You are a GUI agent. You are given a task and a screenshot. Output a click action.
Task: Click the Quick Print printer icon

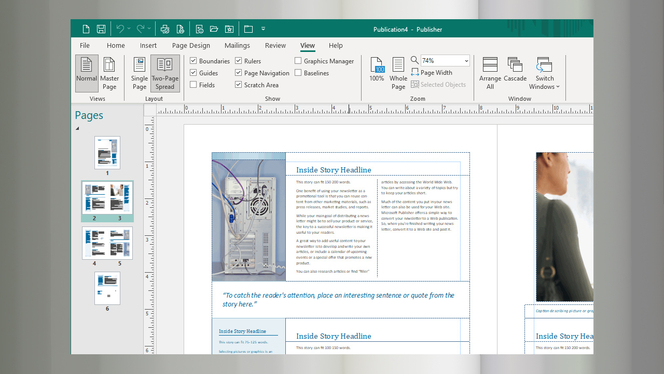(x=165, y=29)
